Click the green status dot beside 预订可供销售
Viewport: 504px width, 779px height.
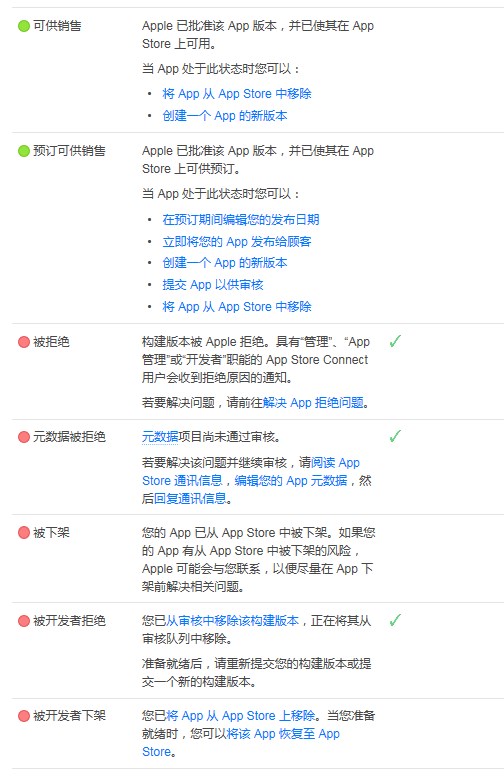coord(24,151)
